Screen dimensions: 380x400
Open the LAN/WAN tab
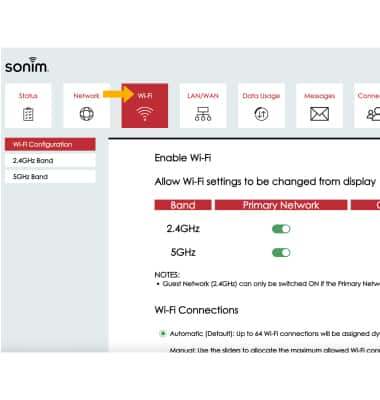coord(203,105)
